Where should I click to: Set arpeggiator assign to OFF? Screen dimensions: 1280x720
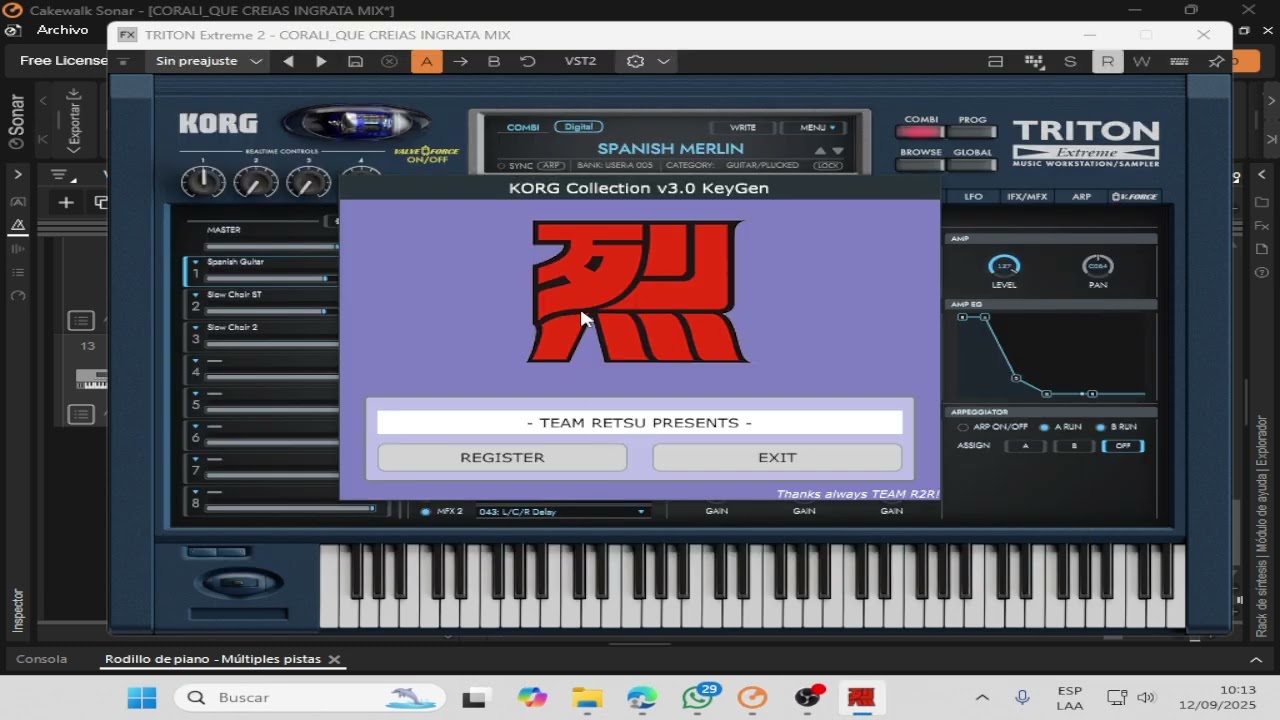click(1123, 446)
